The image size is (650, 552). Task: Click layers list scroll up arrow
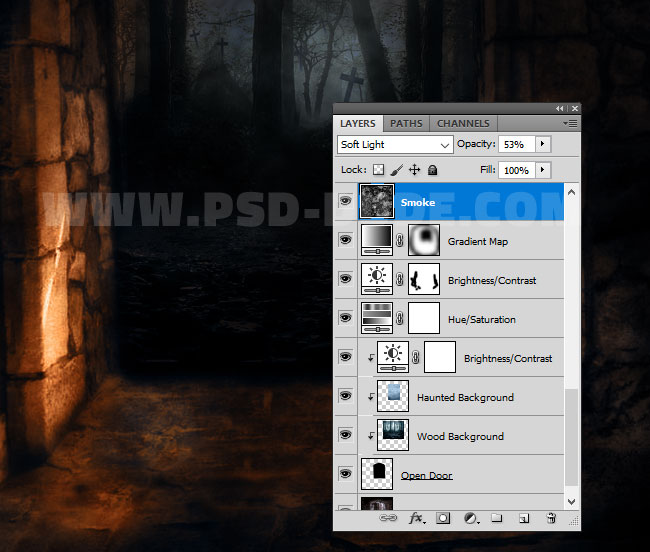click(x=572, y=192)
